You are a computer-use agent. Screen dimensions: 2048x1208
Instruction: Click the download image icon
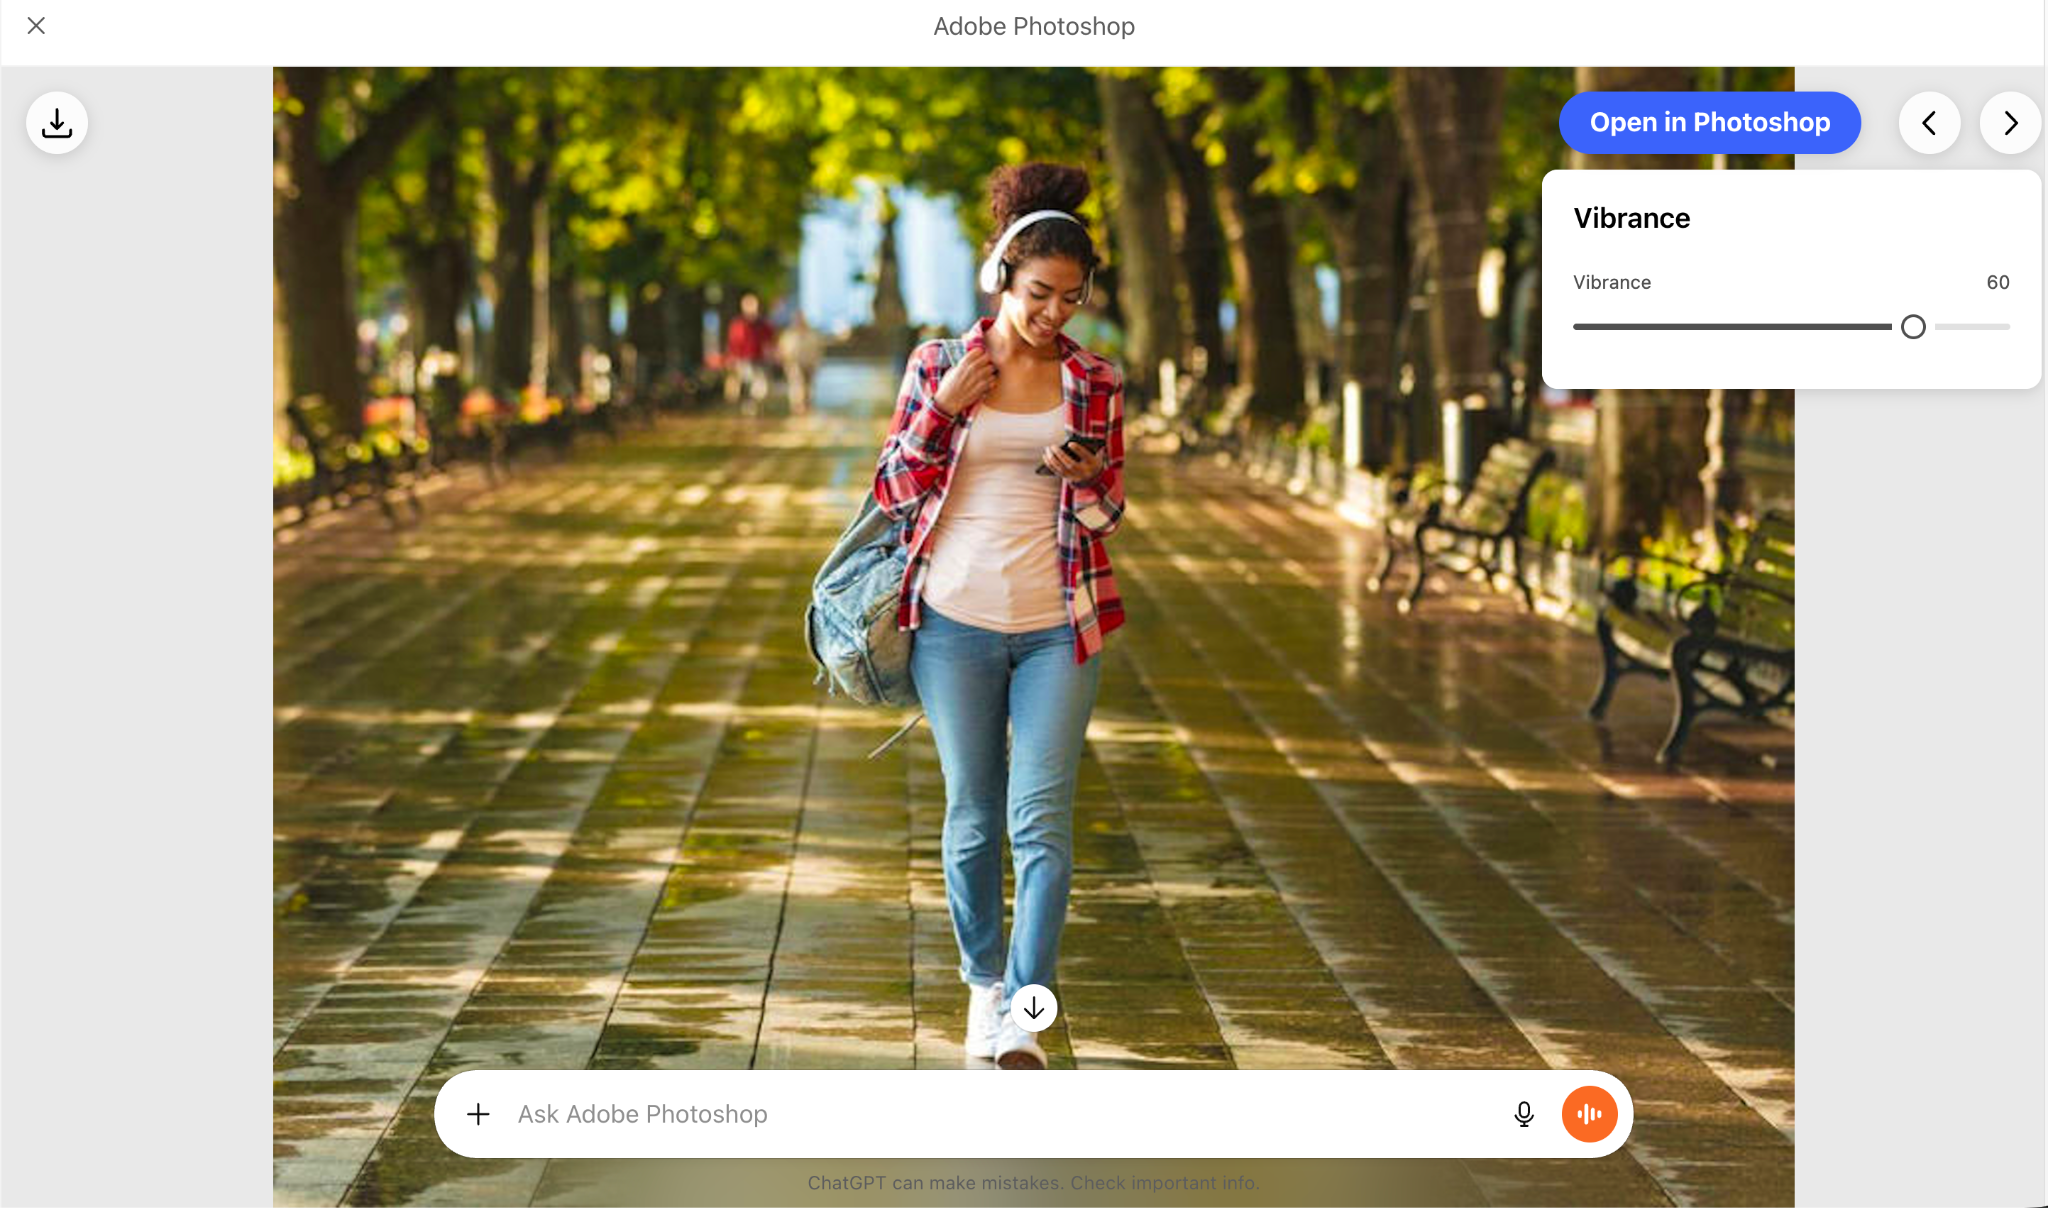pyautogui.click(x=57, y=123)
